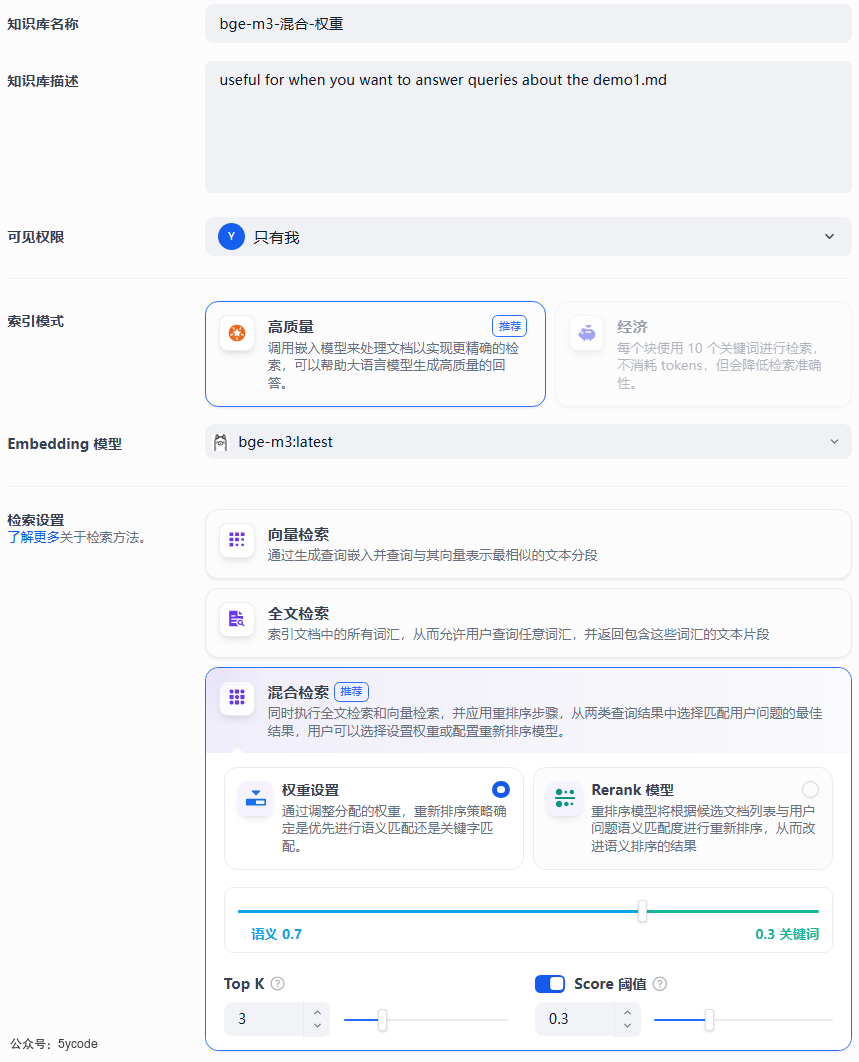Screen dimensions: 859x1062
Task: Open the Score 阈值 help tooltip icon
Action: click(660, 984)
